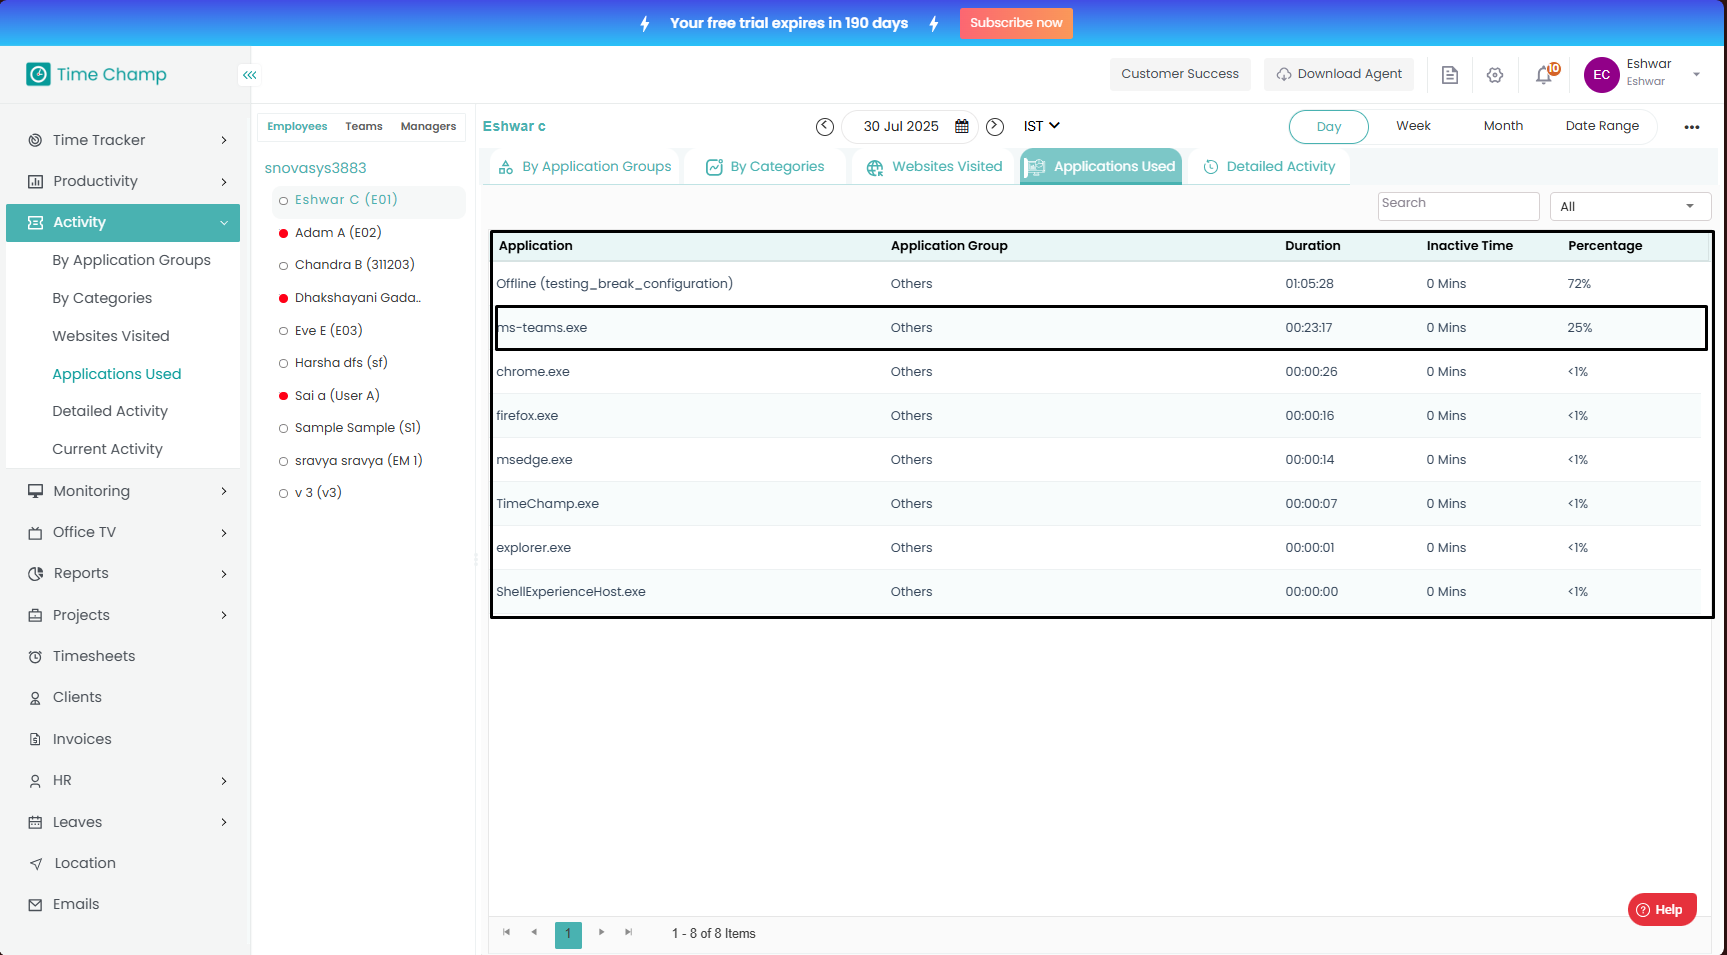Expand the Time Tracker sidebar menu
This screenshot has width=1727, height=955.
pyautogui.click(x=127, y=140)
